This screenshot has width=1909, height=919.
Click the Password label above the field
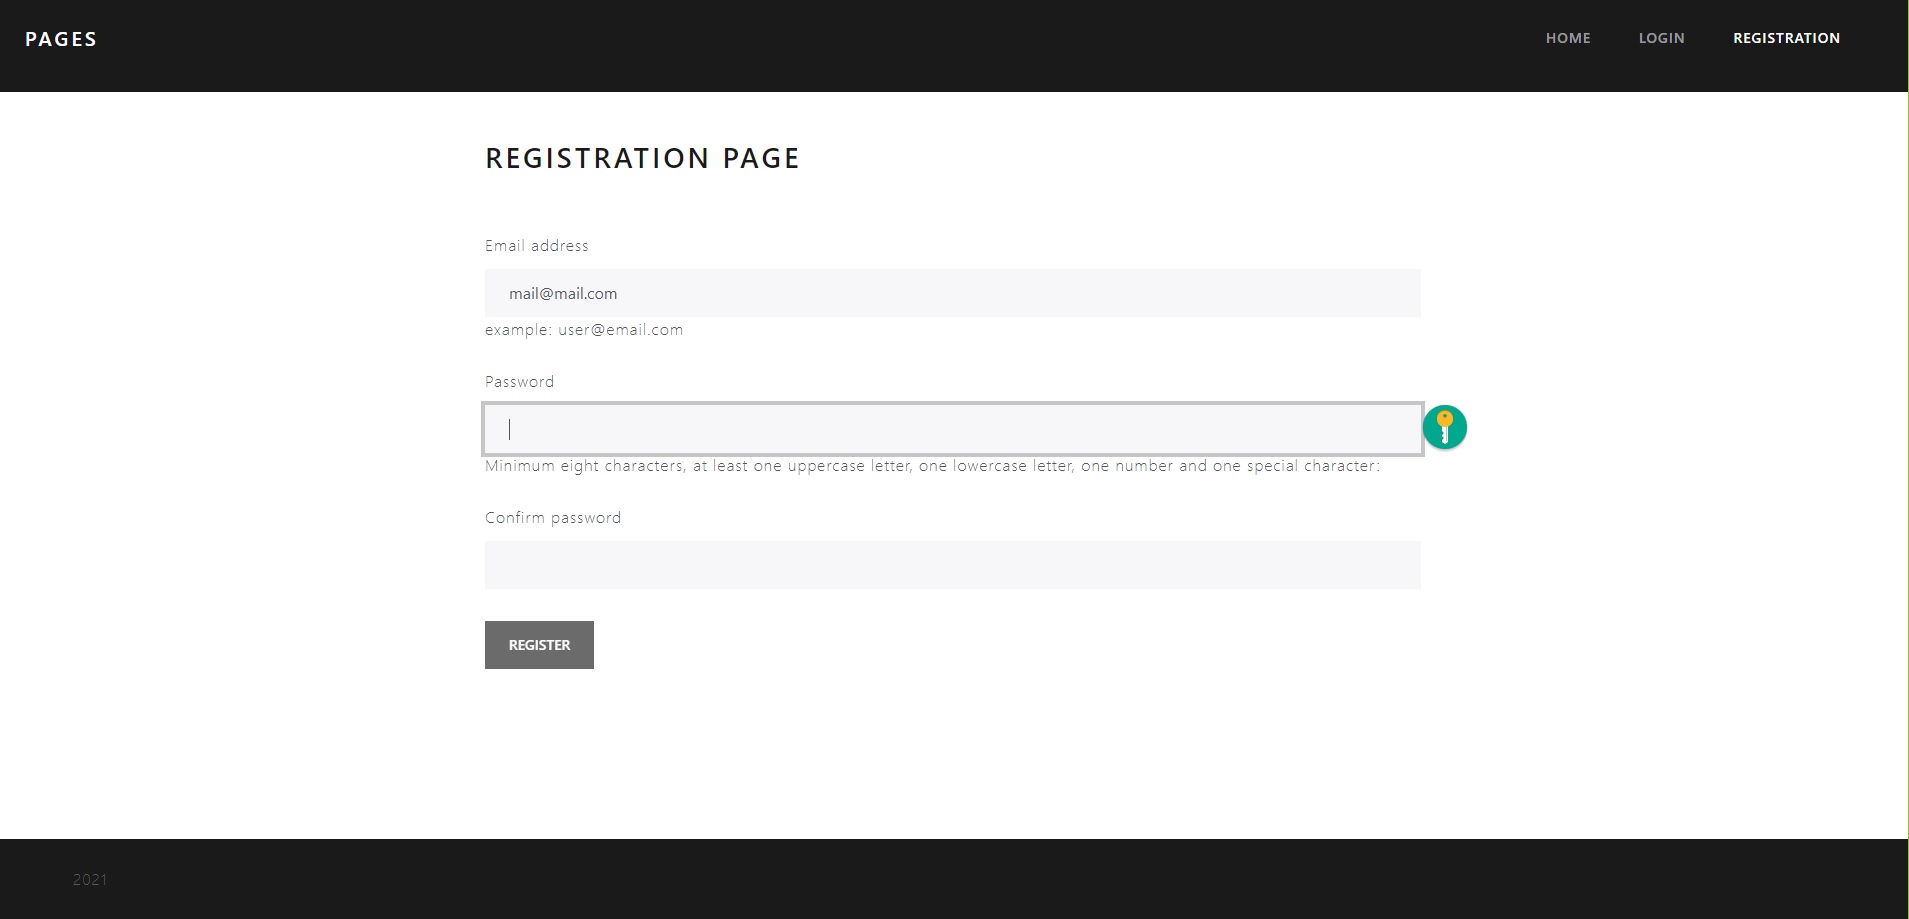pyautogui.click(x=519, y=381)
